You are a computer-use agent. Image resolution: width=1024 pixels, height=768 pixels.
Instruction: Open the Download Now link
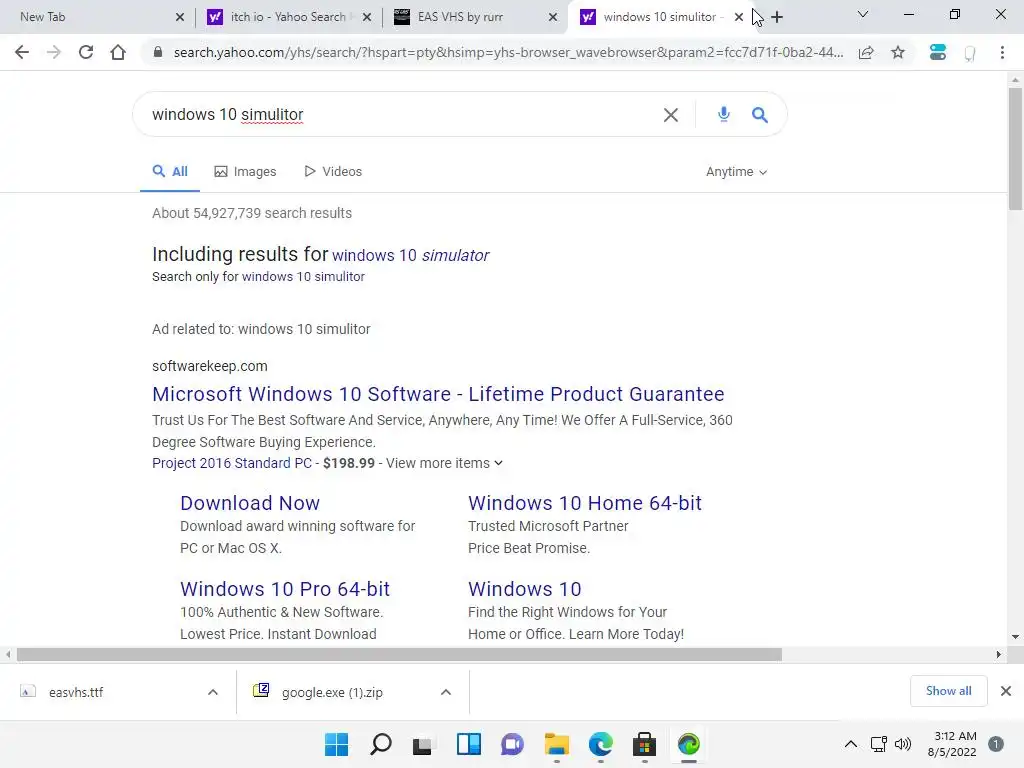(x=250, y=503)
